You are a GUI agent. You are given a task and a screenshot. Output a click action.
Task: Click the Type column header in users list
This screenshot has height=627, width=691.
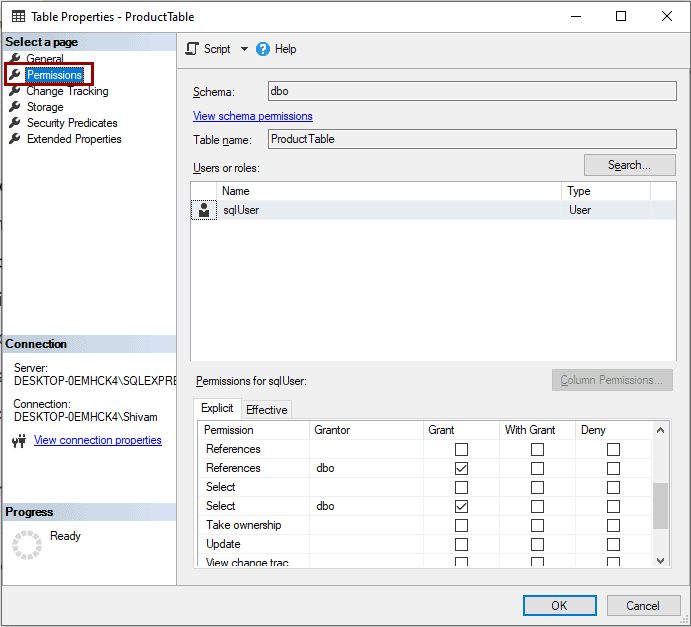click(x=606, y=191)
